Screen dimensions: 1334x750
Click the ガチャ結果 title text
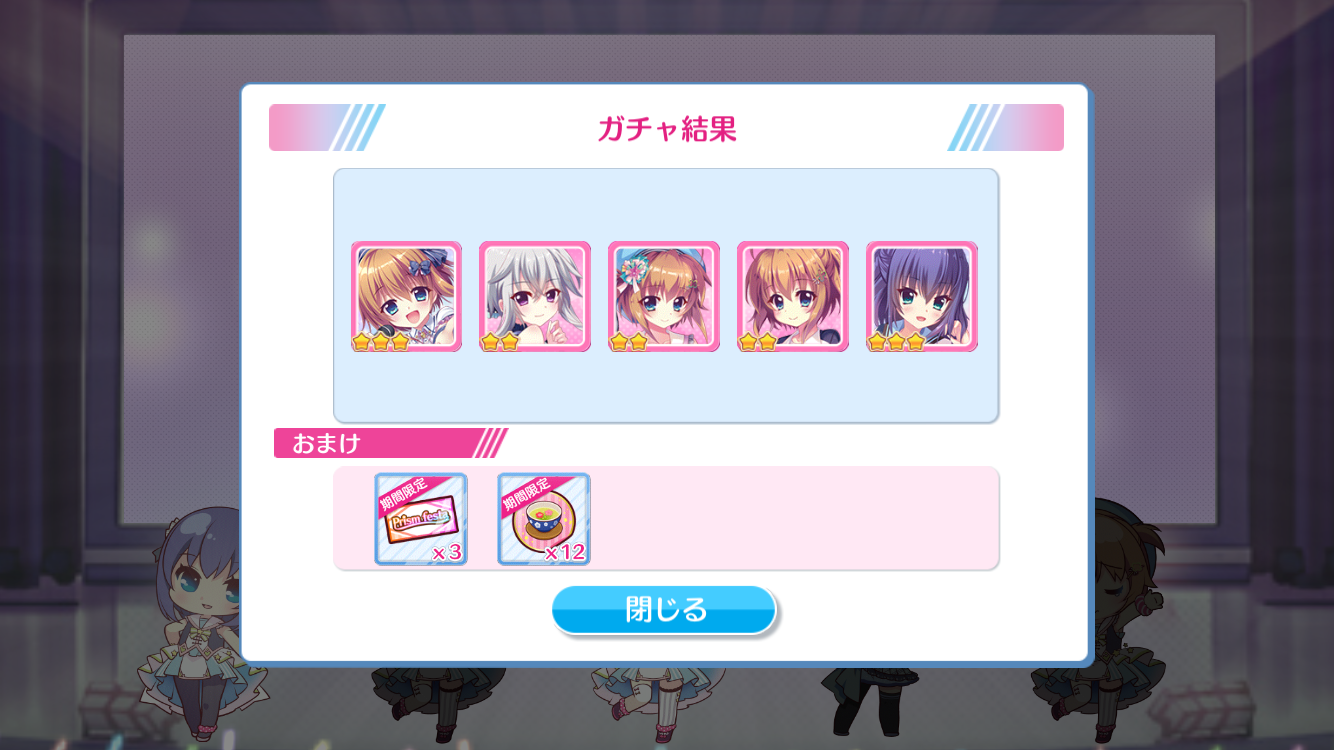(x=667, y=129)
